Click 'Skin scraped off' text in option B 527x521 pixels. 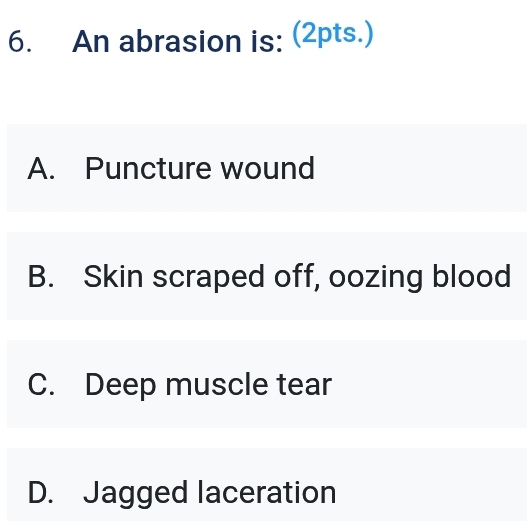pos(199,277)
